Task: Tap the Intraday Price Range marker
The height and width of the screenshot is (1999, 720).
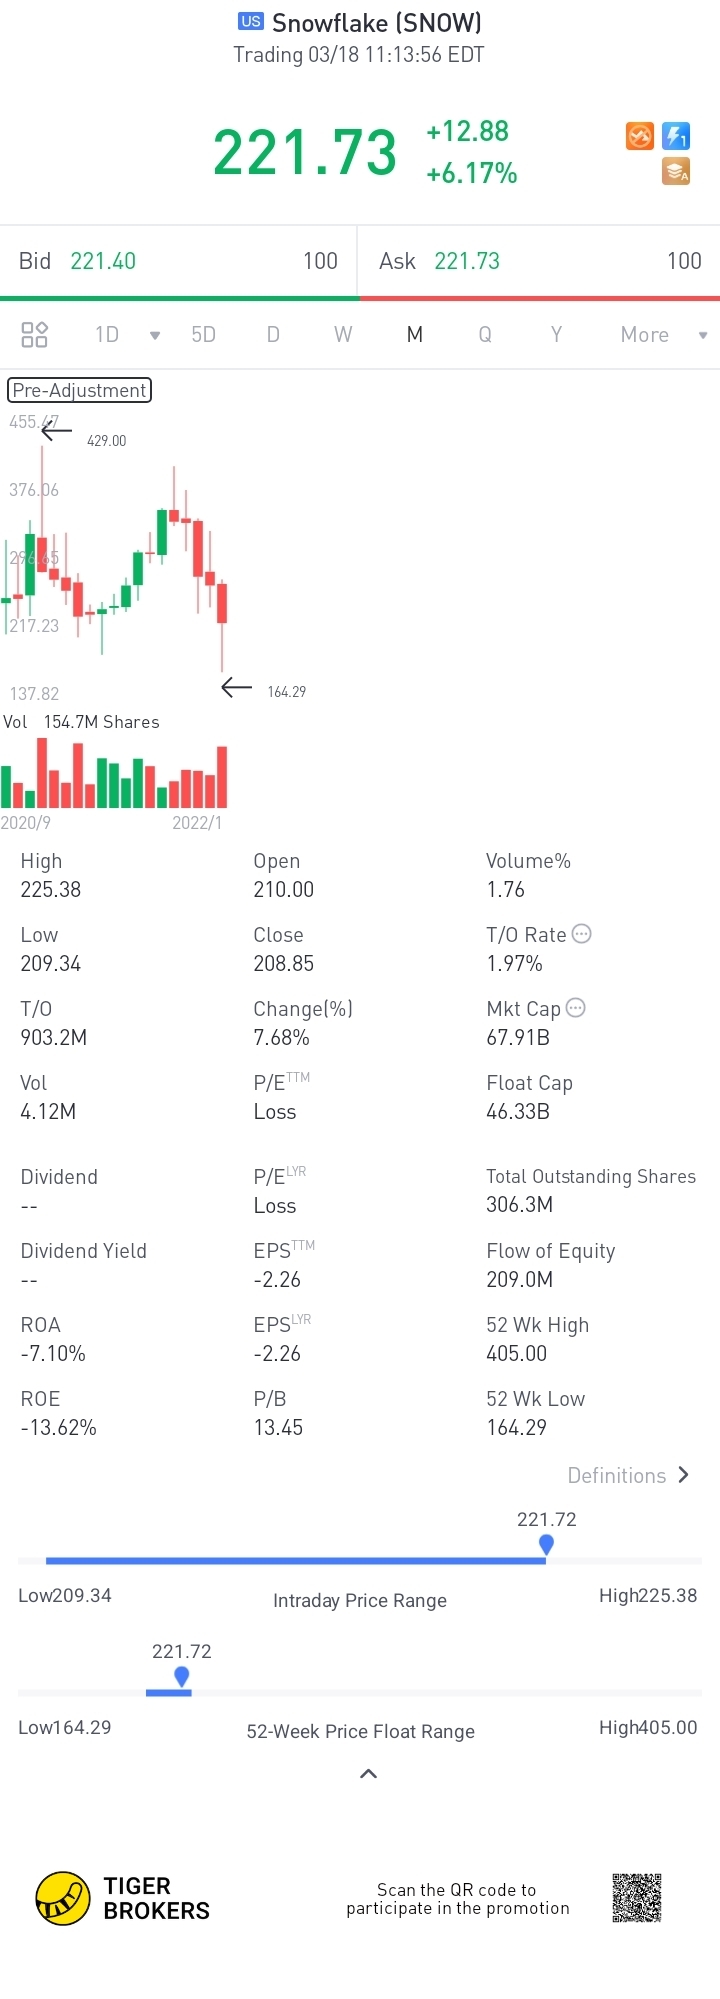Action: 546,1545
